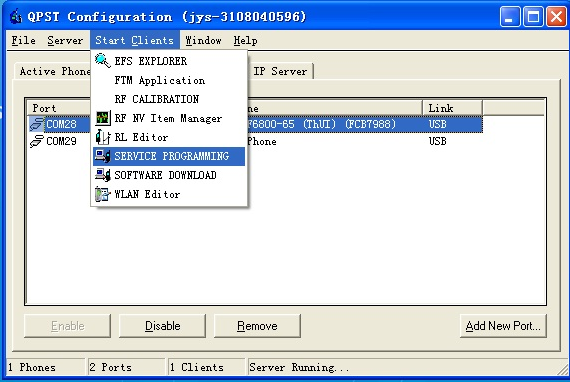Open the Window menu
This screenshot has height=382, width=570.
click(204, 40)
